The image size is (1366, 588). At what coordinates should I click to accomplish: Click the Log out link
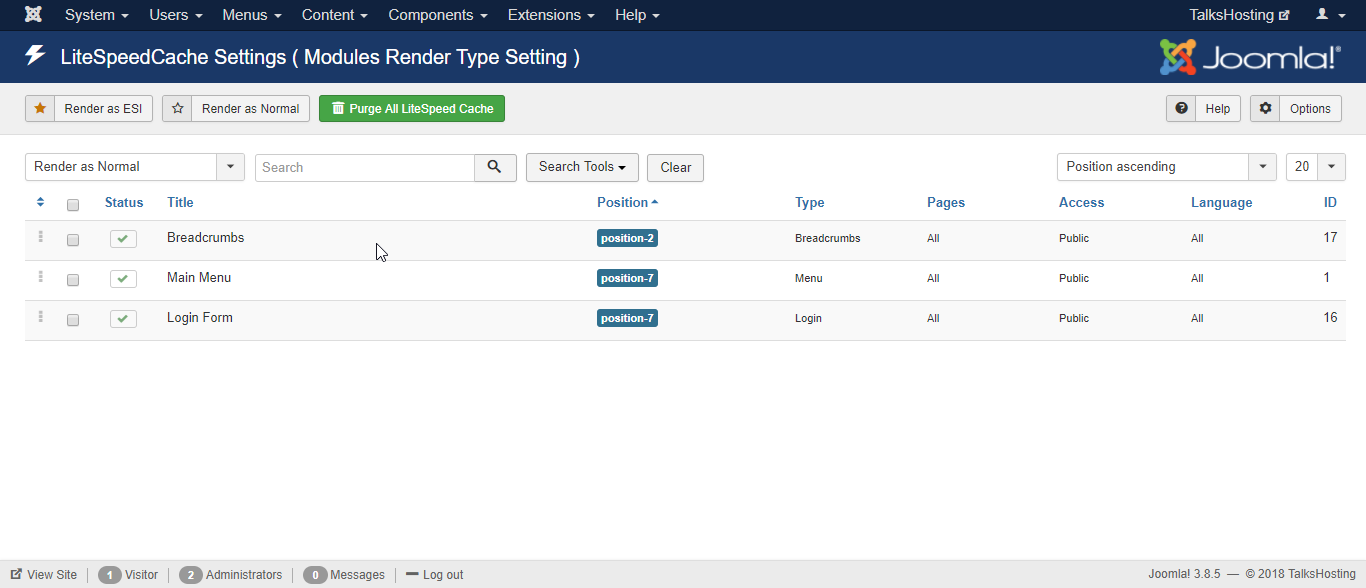coord(435,575)
